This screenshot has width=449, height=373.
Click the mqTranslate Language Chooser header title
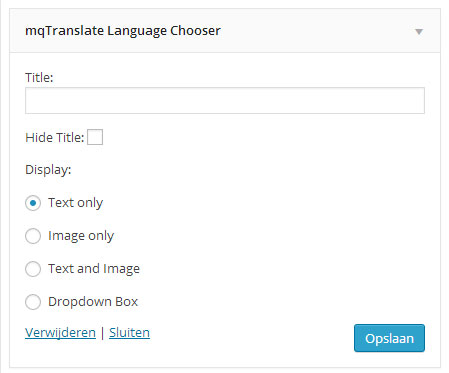[123, 31]
